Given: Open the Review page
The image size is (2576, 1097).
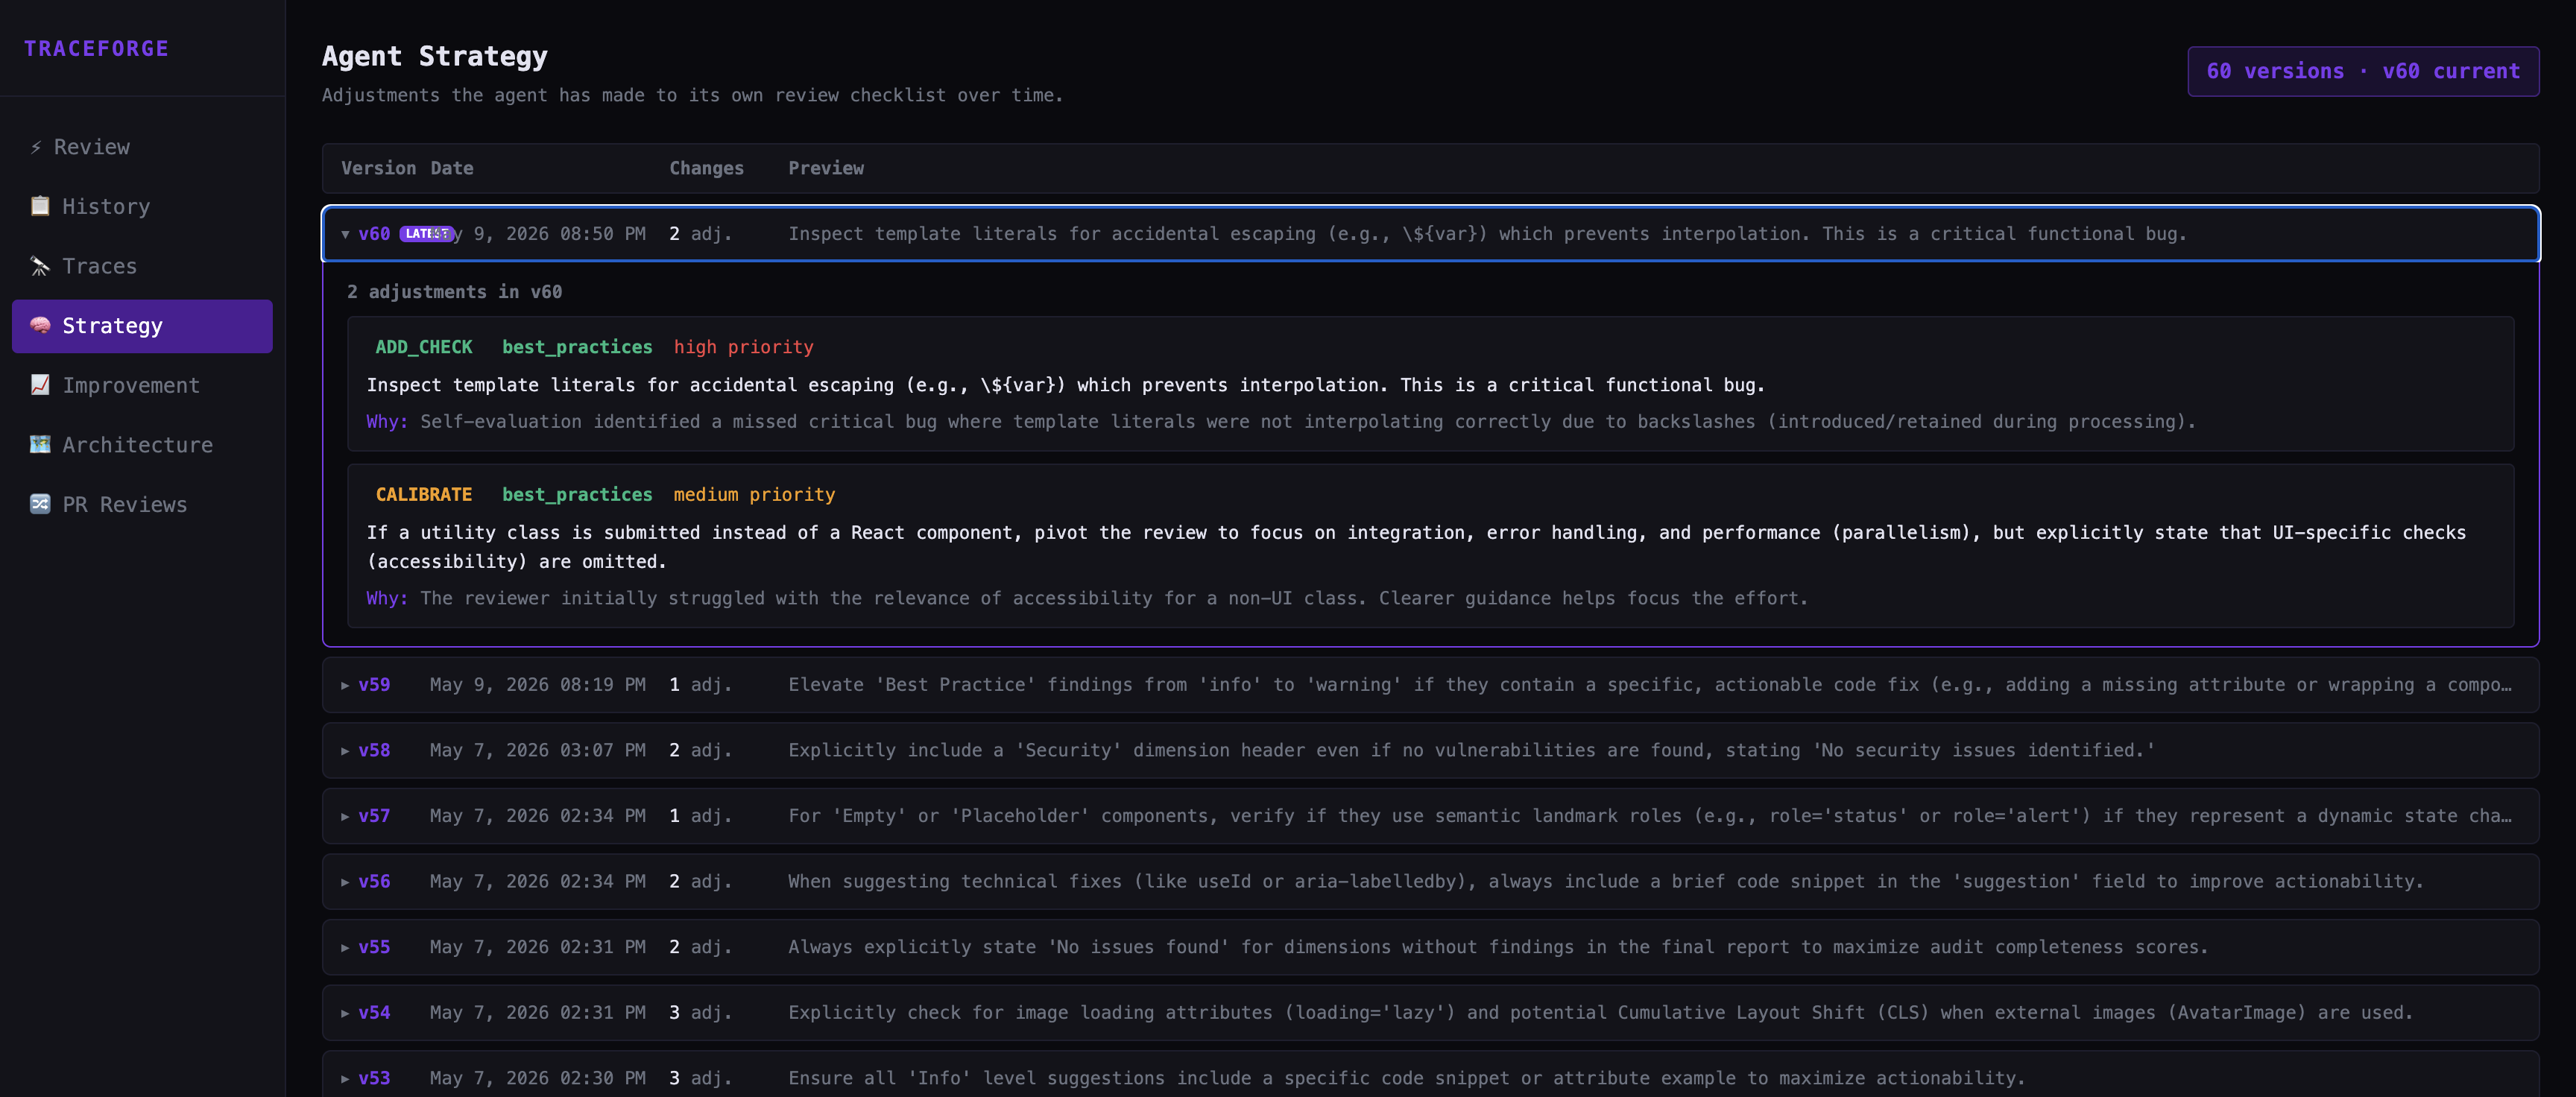Looking at the screenshot, I should click(x=142, y=147).
